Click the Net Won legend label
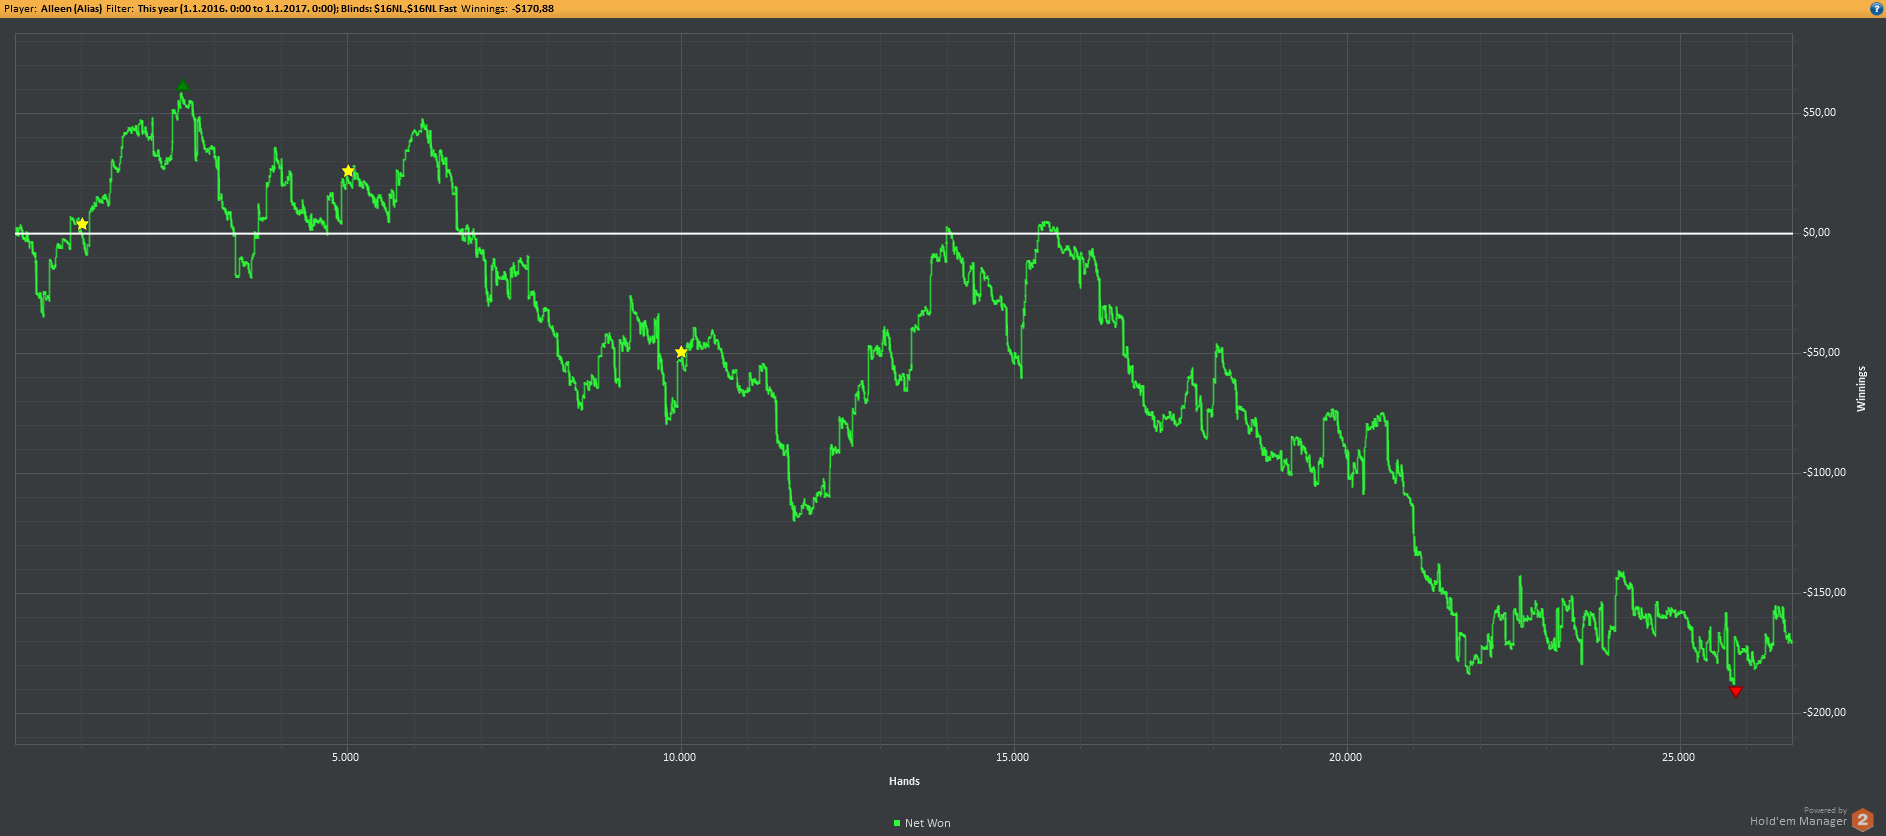Screen dimensions: 1886x836 [928, 823]
